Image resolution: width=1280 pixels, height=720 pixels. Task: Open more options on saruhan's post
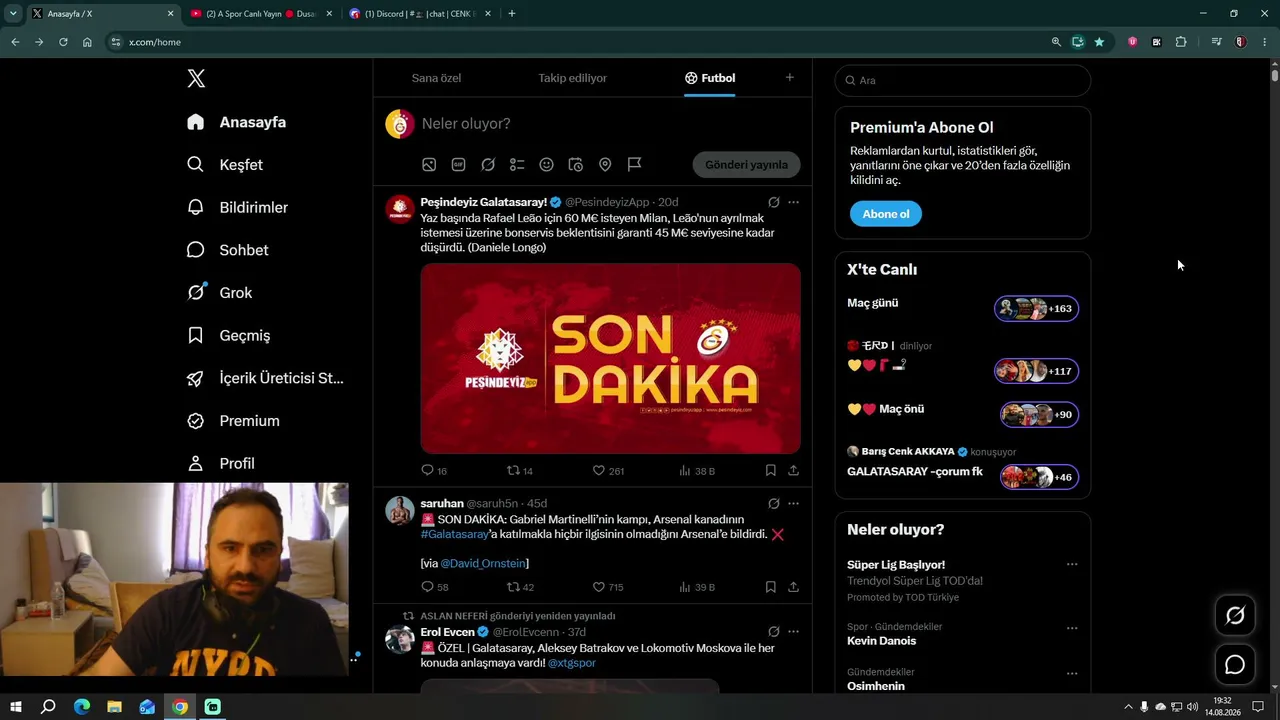click(x=793, y=504)
